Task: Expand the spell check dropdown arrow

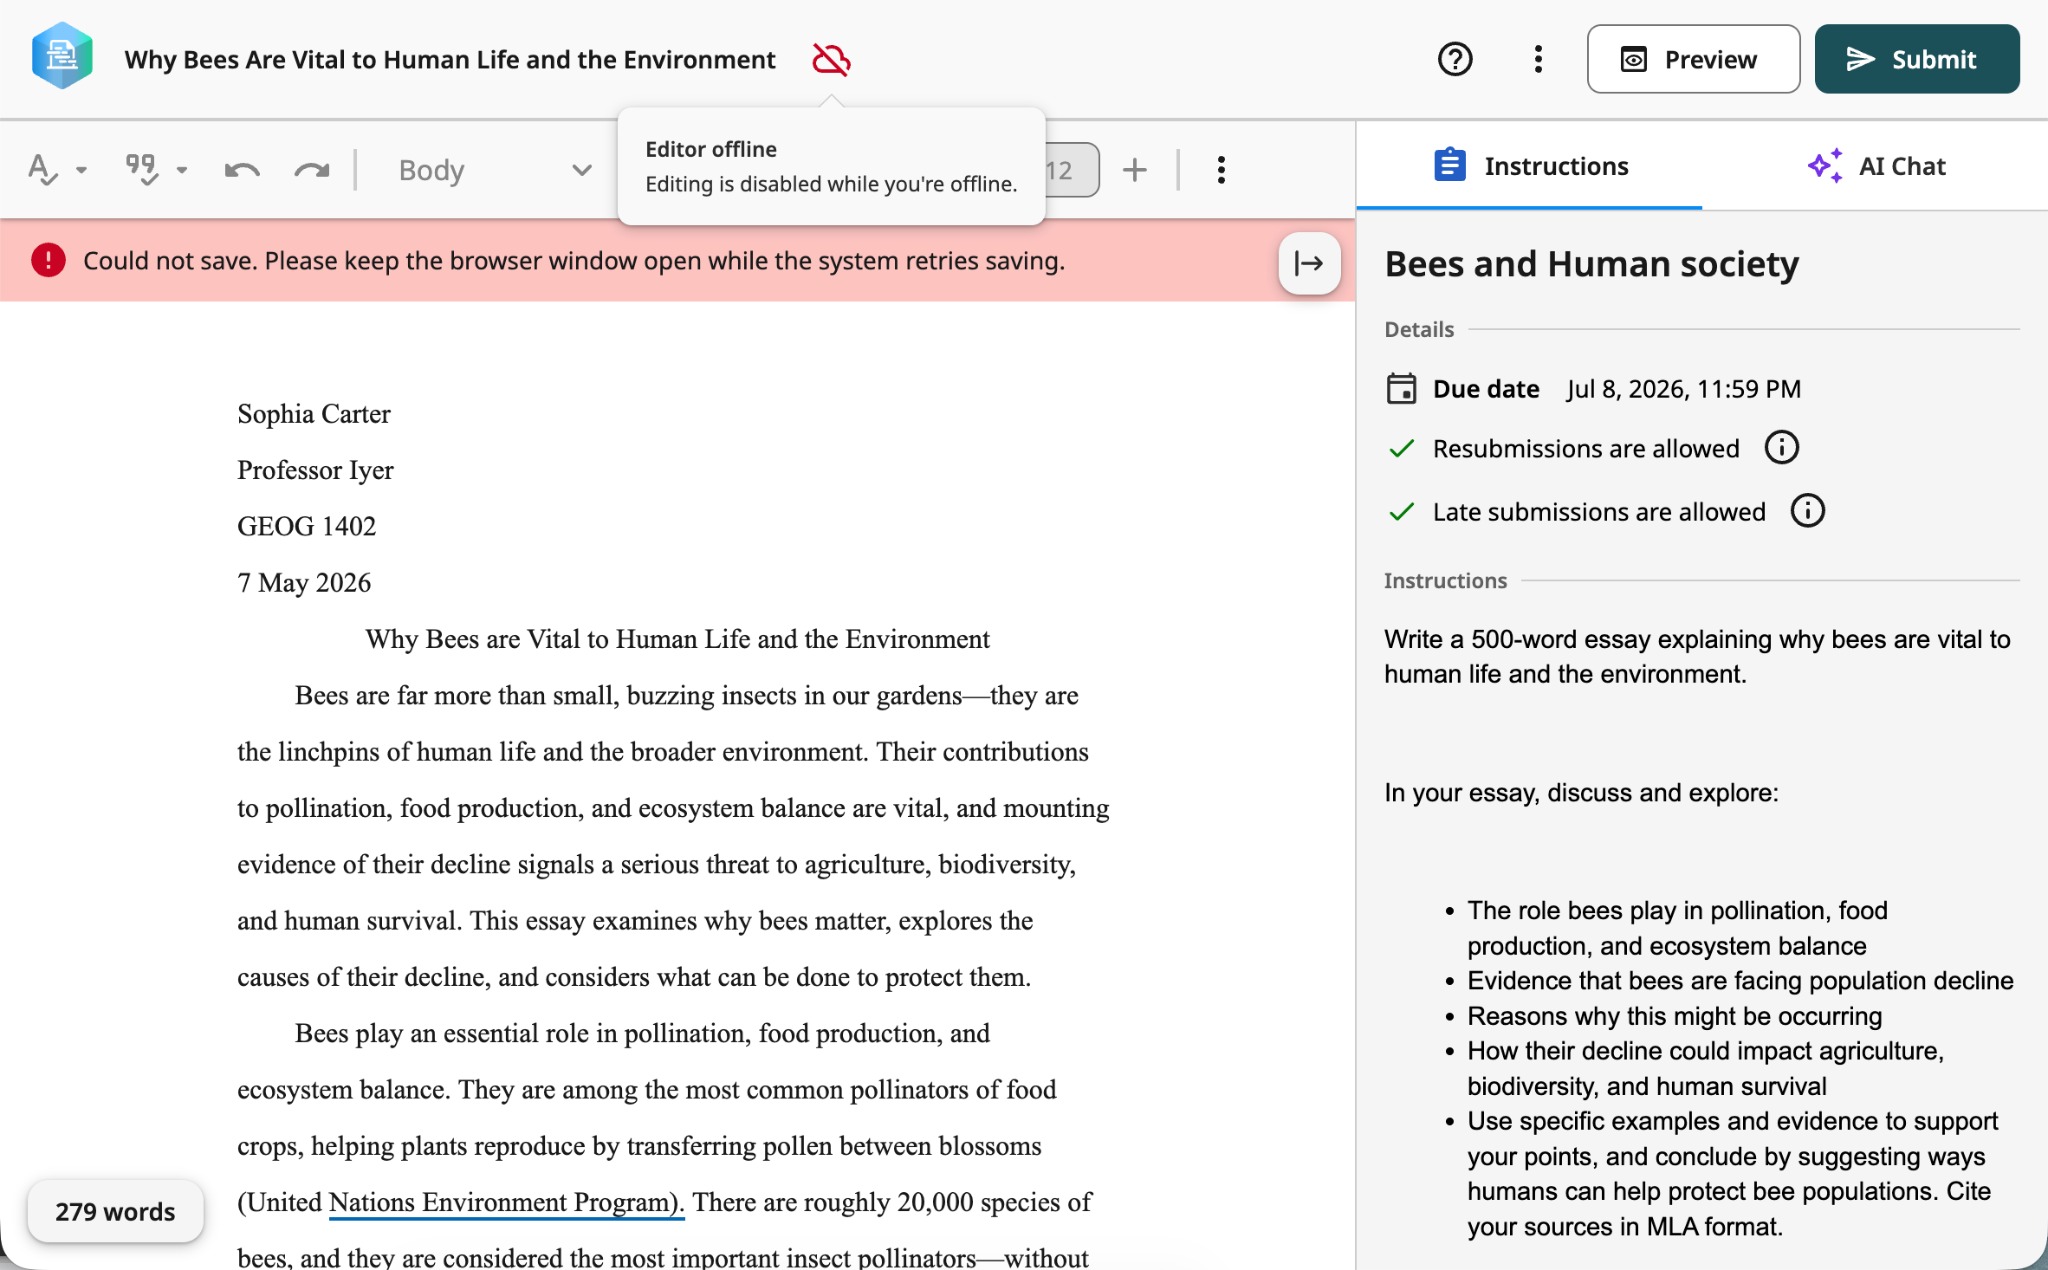Action: 82,170
